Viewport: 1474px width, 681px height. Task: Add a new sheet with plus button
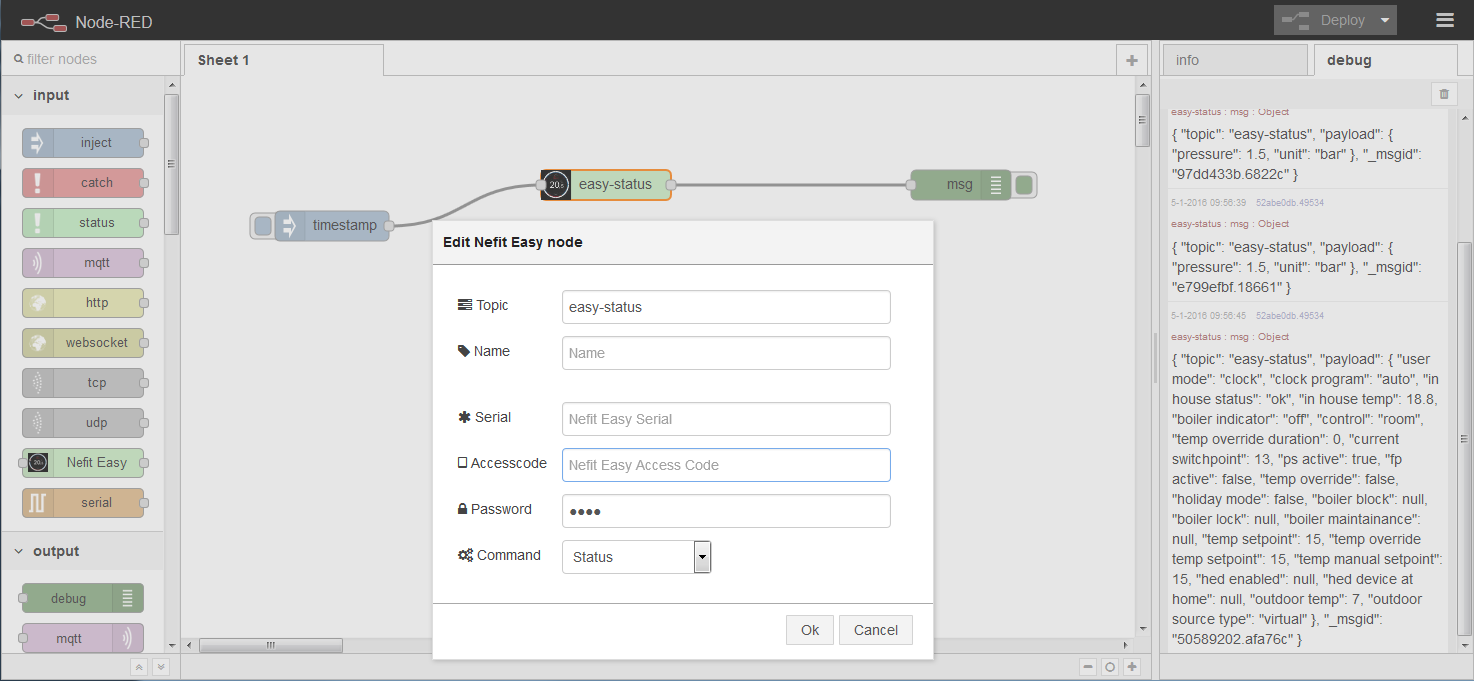[1131, 60]
